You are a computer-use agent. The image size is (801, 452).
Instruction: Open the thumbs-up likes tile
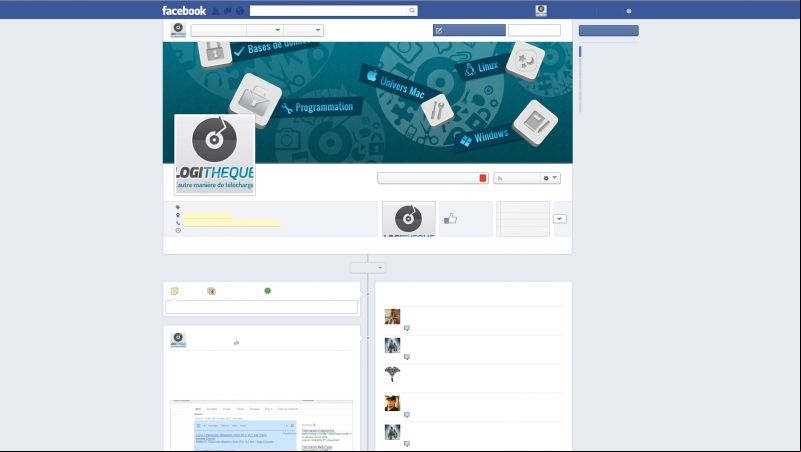click(x=466, y=219)
